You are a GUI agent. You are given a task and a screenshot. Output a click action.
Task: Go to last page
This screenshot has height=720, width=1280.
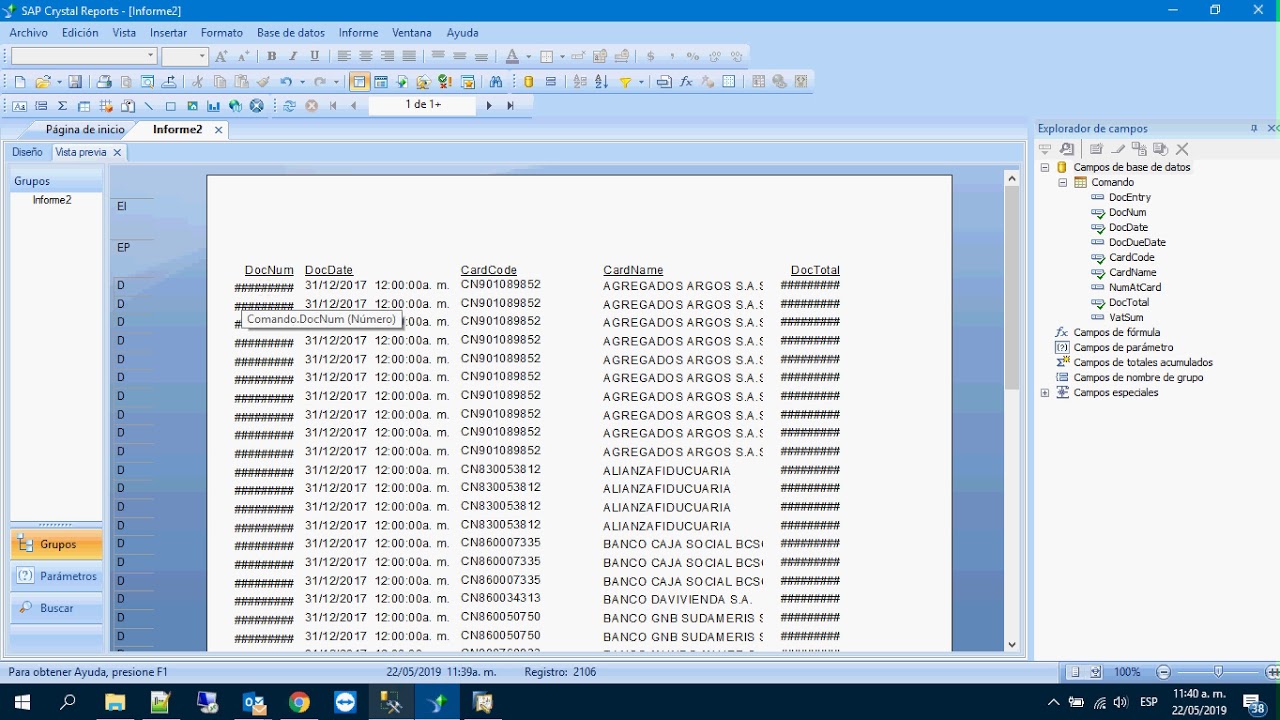pos(510,106)
